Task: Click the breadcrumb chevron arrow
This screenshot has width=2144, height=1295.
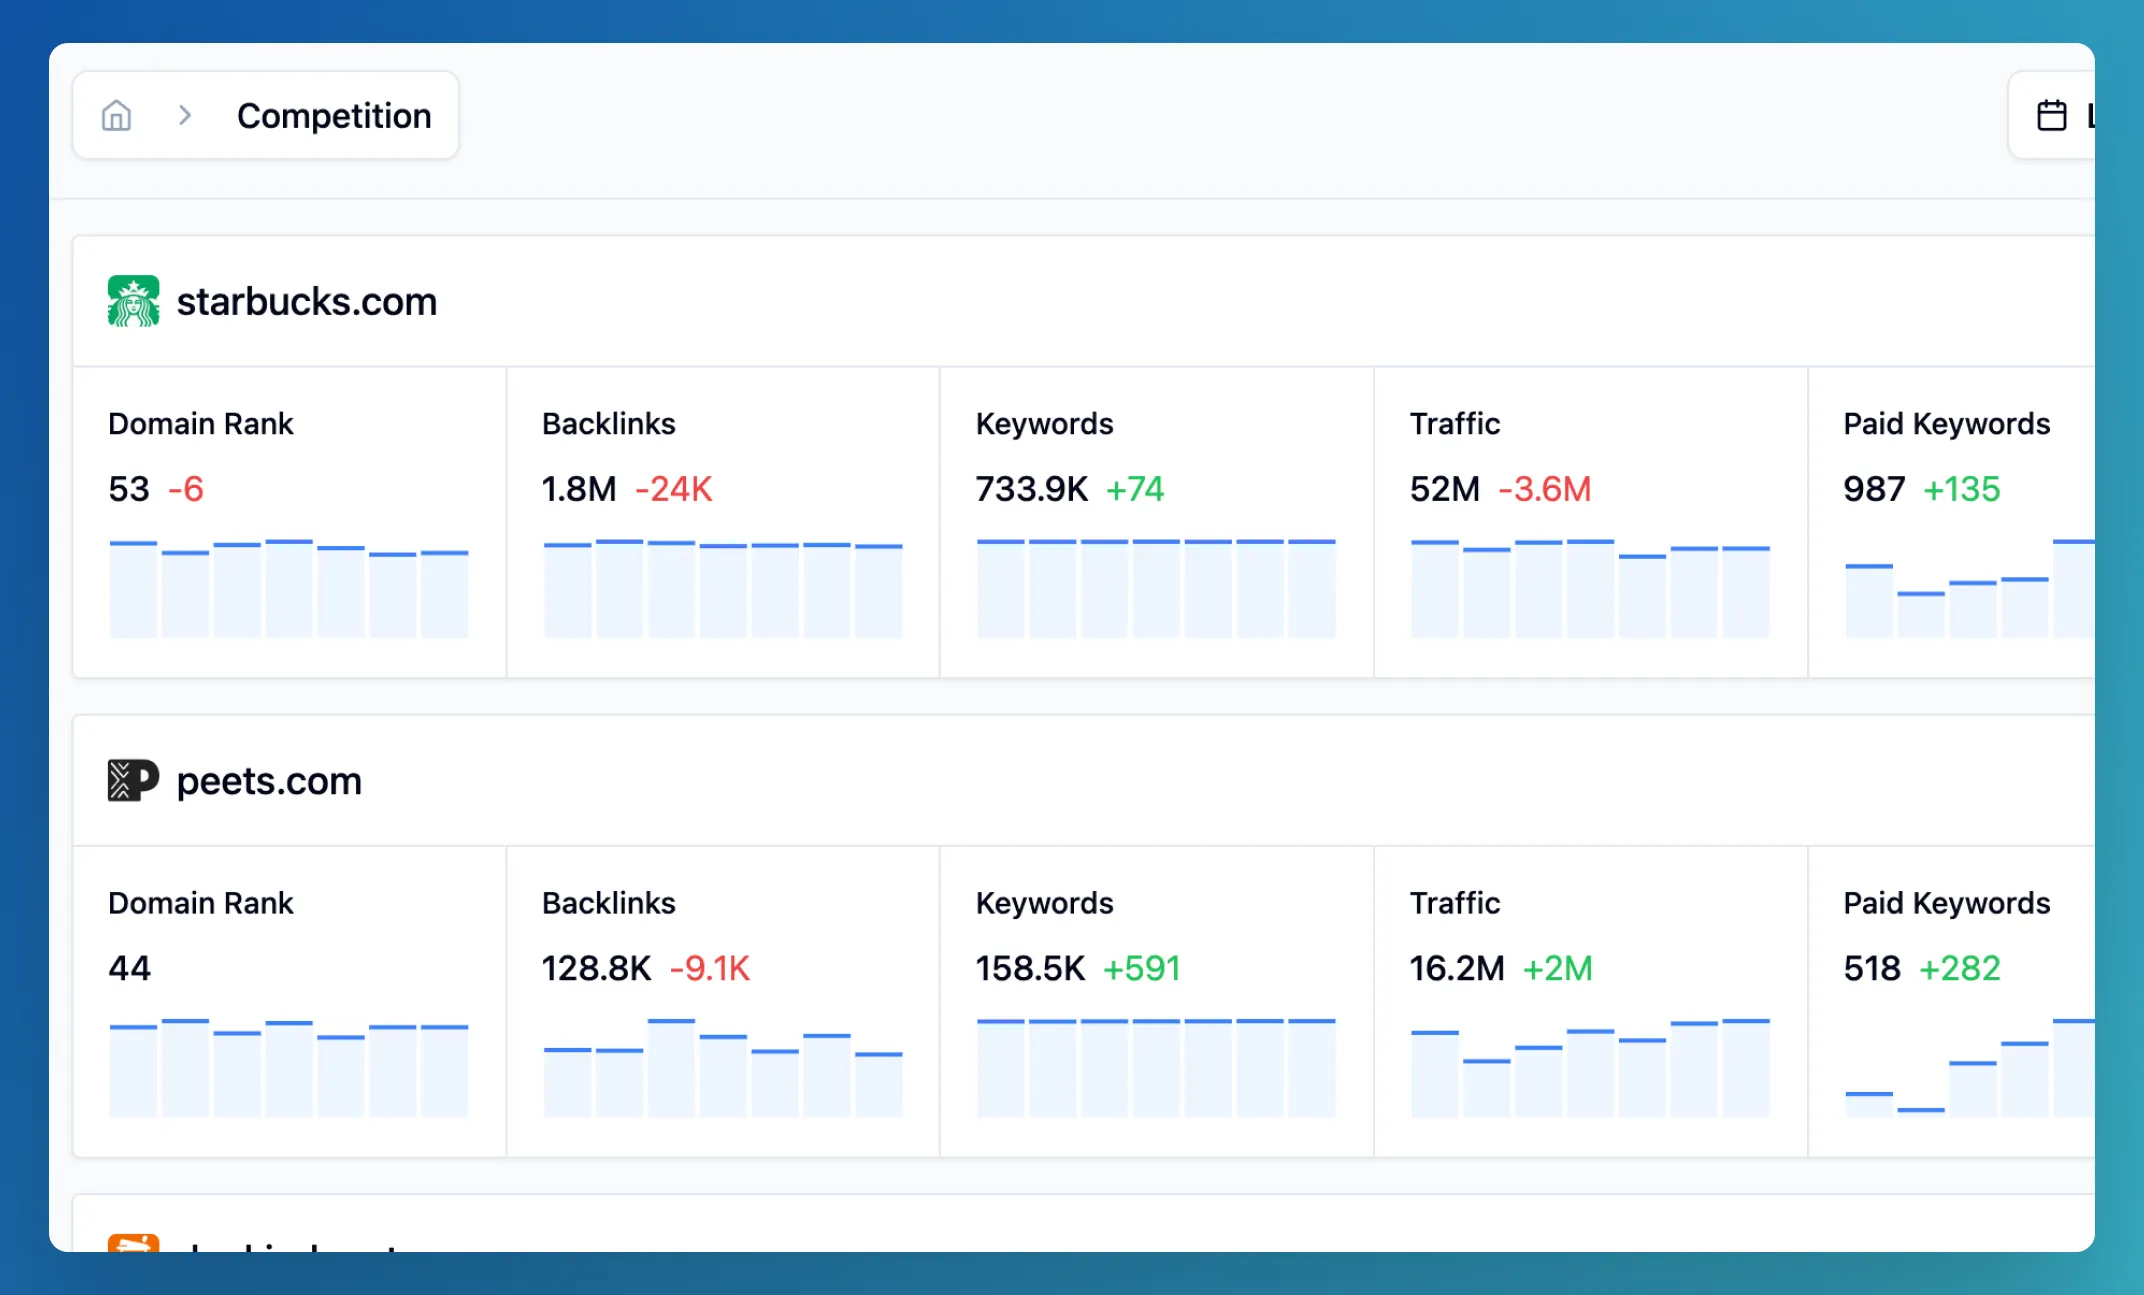Action: tap(185, 116)
